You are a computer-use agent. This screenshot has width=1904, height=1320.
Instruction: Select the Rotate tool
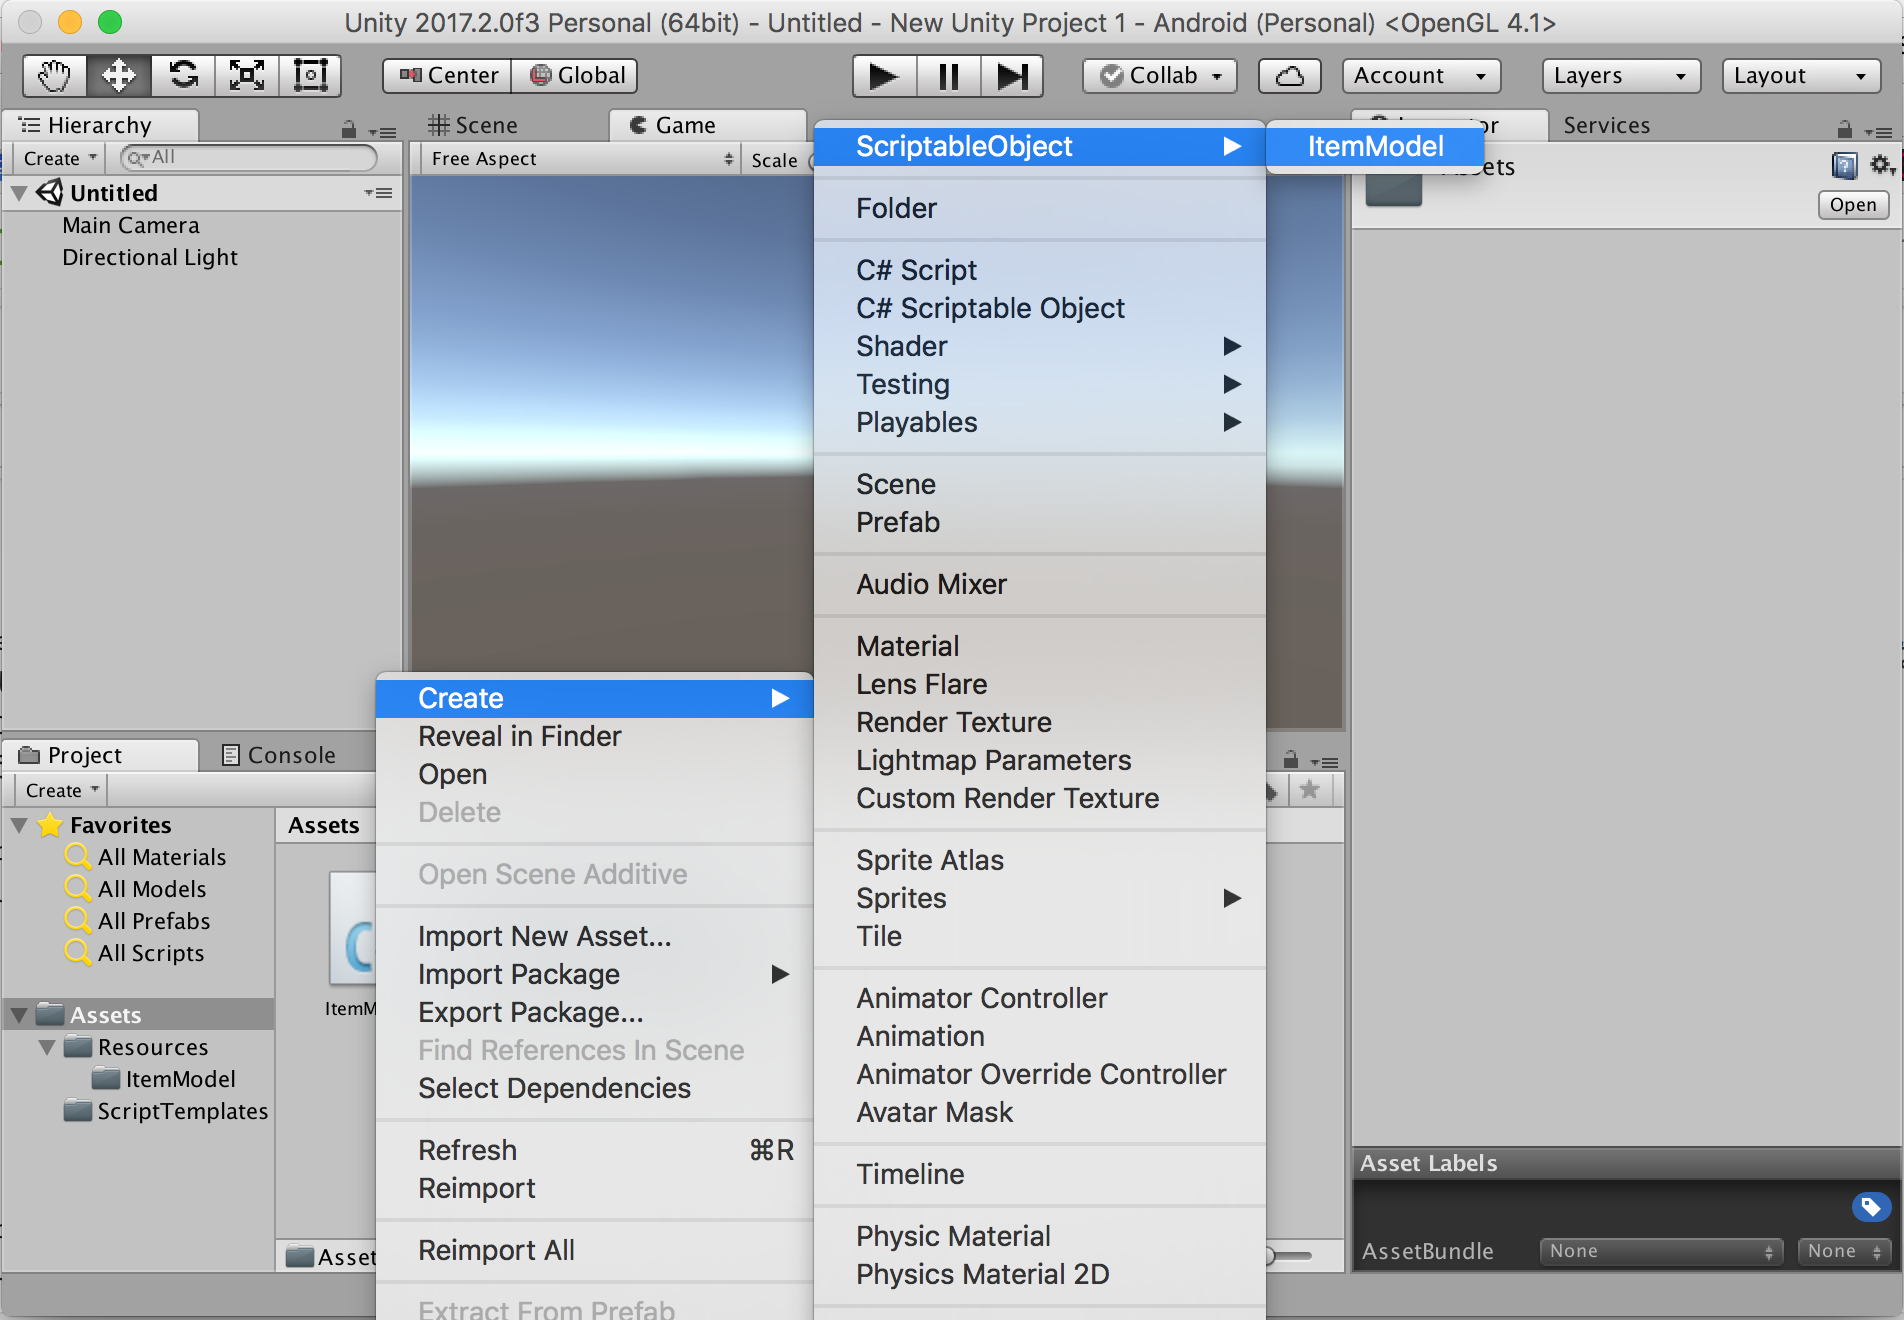[183, 76]
